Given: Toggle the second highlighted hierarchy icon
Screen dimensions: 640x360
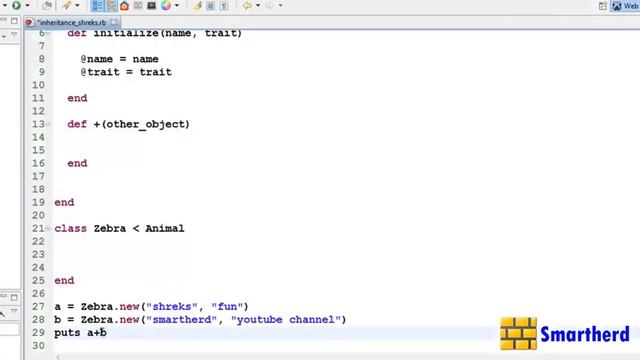Looking at the screenshot, I should pos(111,5).
